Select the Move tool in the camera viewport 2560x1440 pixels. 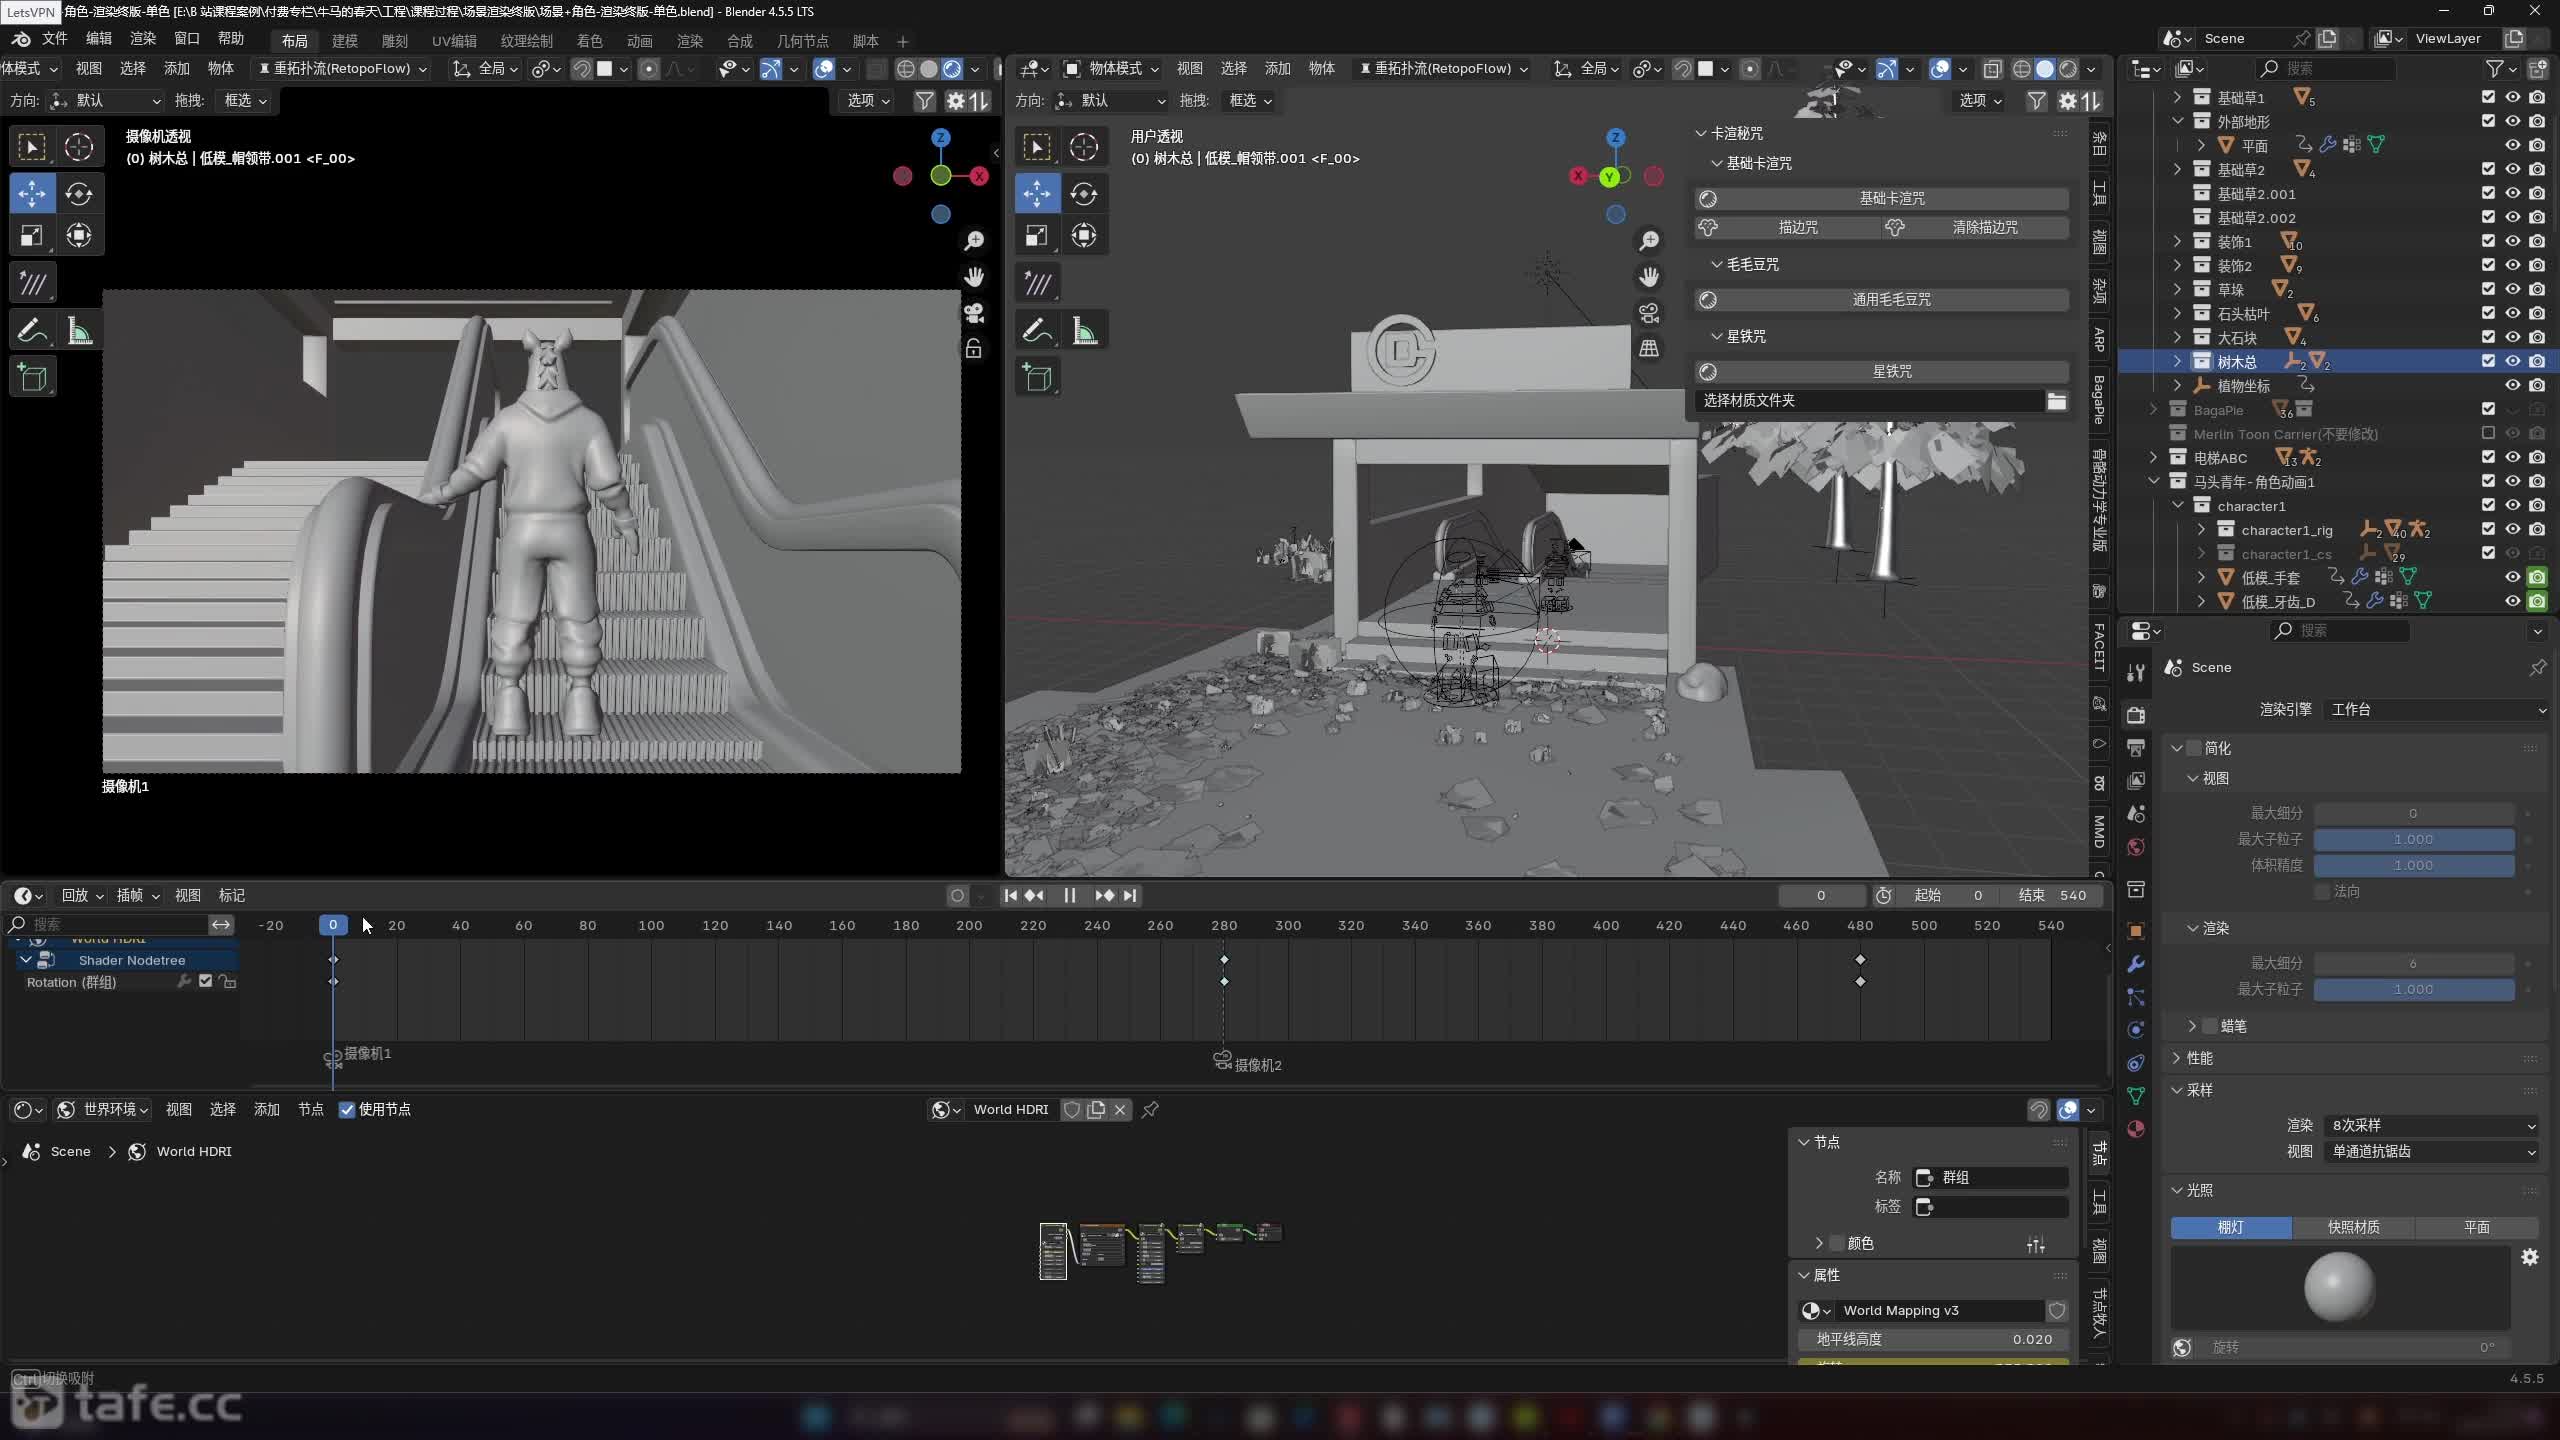point(32,193)
